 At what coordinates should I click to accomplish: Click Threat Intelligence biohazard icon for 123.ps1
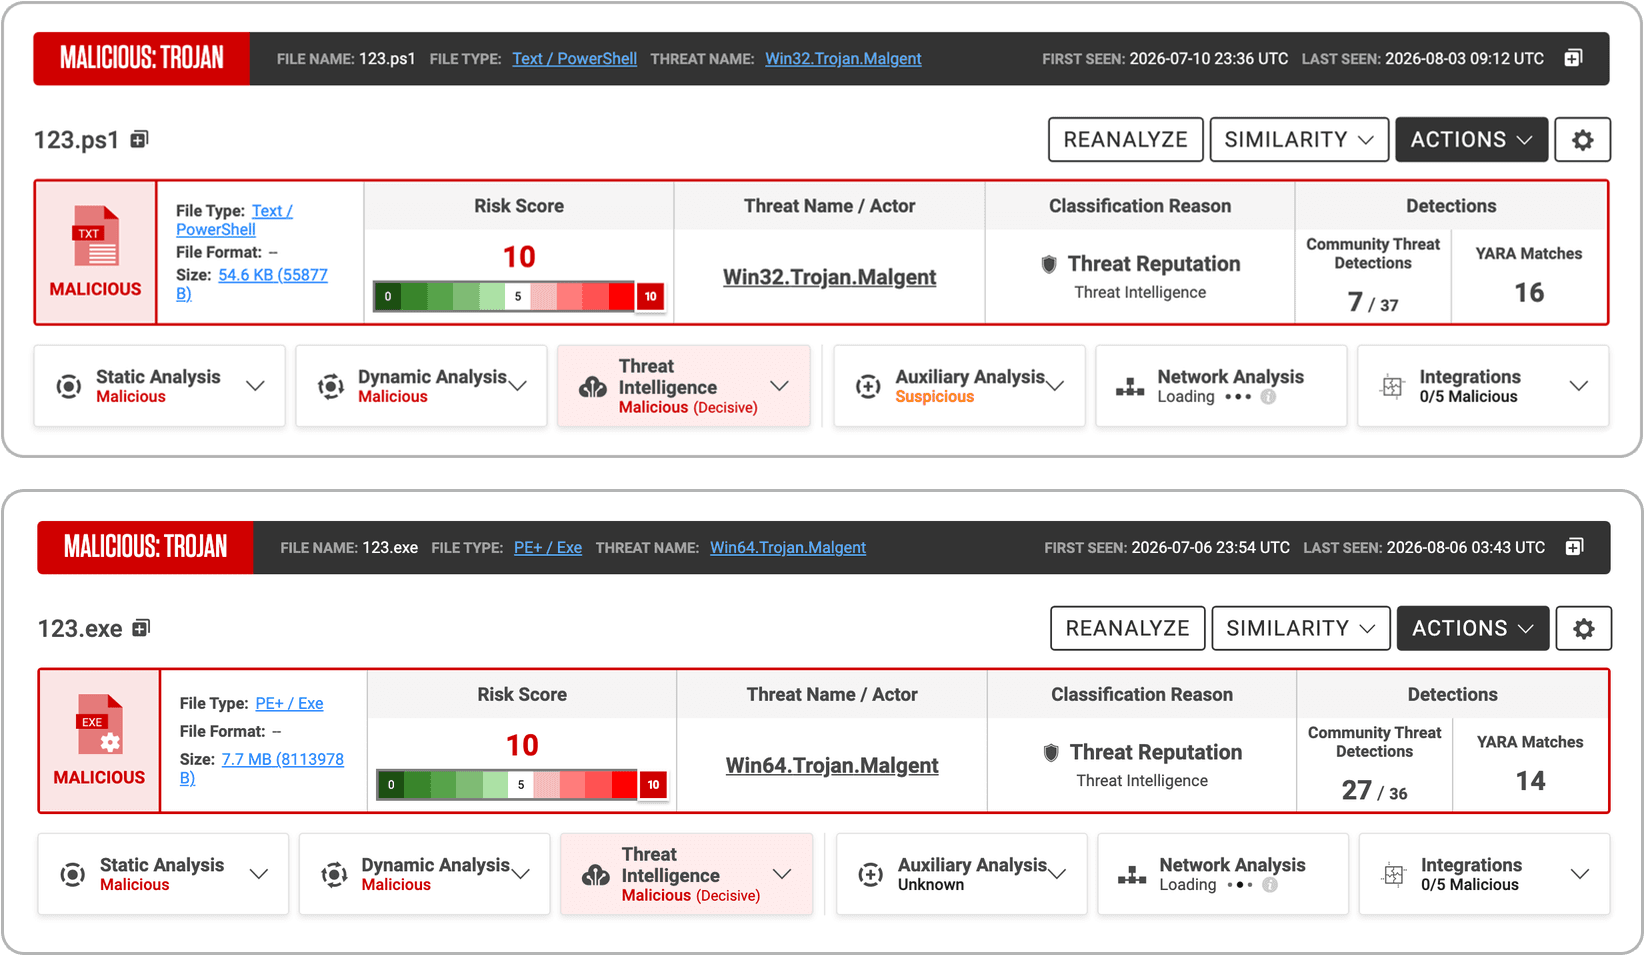point(593,387)
